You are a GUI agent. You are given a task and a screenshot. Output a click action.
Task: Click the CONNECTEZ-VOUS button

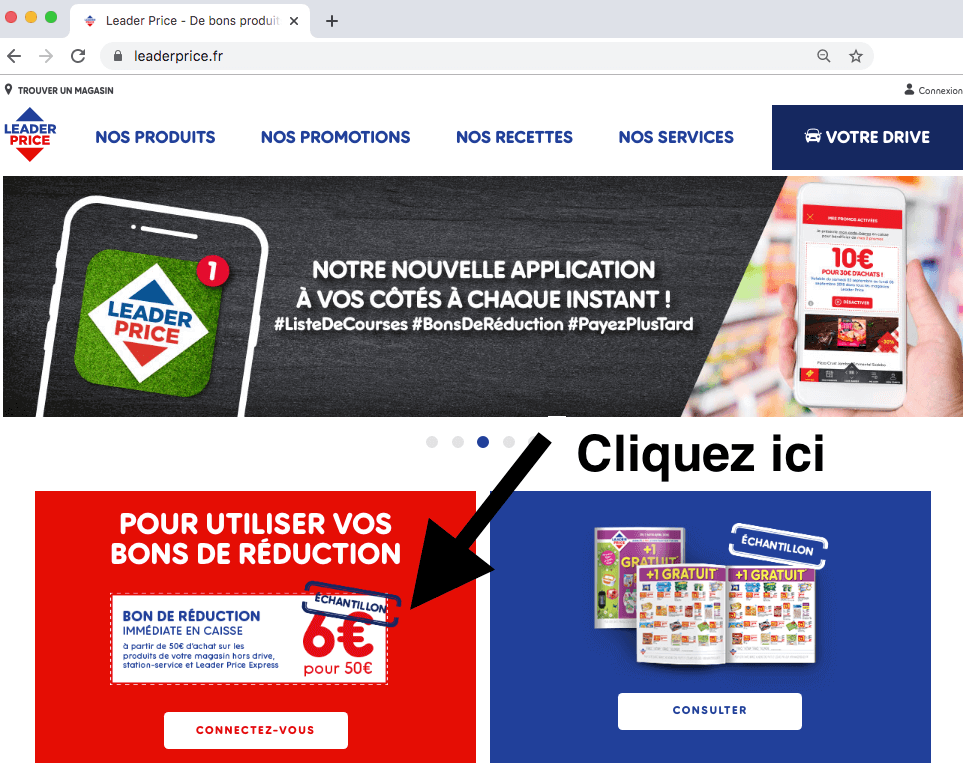click(255, 730)
